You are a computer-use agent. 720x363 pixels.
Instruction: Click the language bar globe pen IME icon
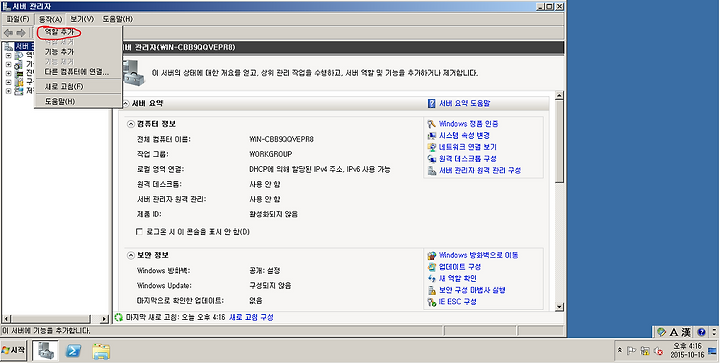661,332
